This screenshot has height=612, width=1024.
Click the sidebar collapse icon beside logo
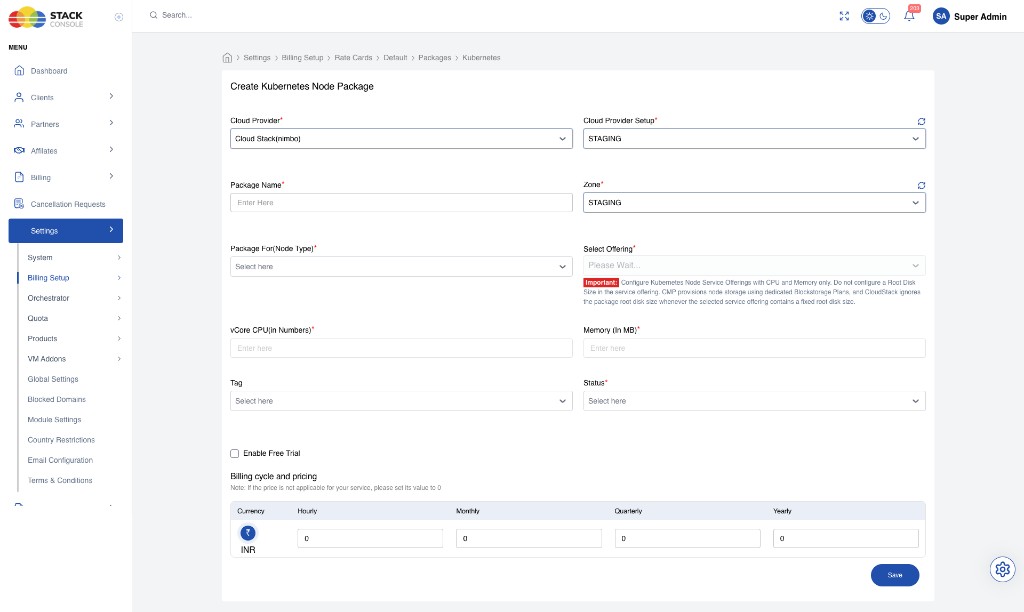tap(119, 18)
